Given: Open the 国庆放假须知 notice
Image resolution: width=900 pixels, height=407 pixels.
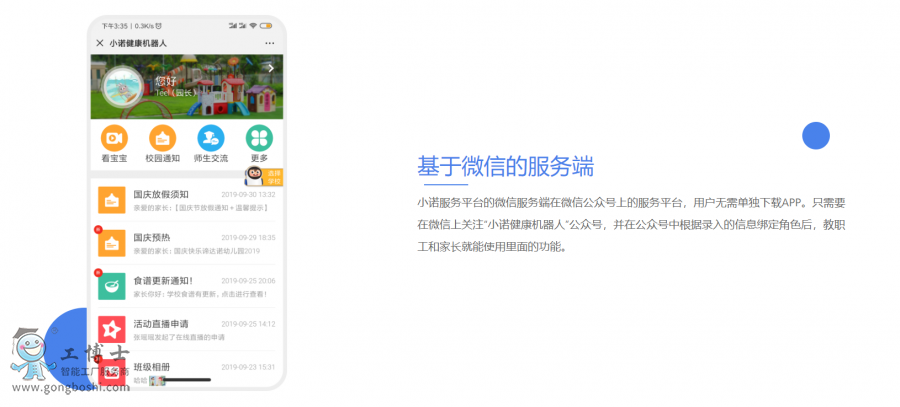Looking at the screenshot, I should [187, 200].
